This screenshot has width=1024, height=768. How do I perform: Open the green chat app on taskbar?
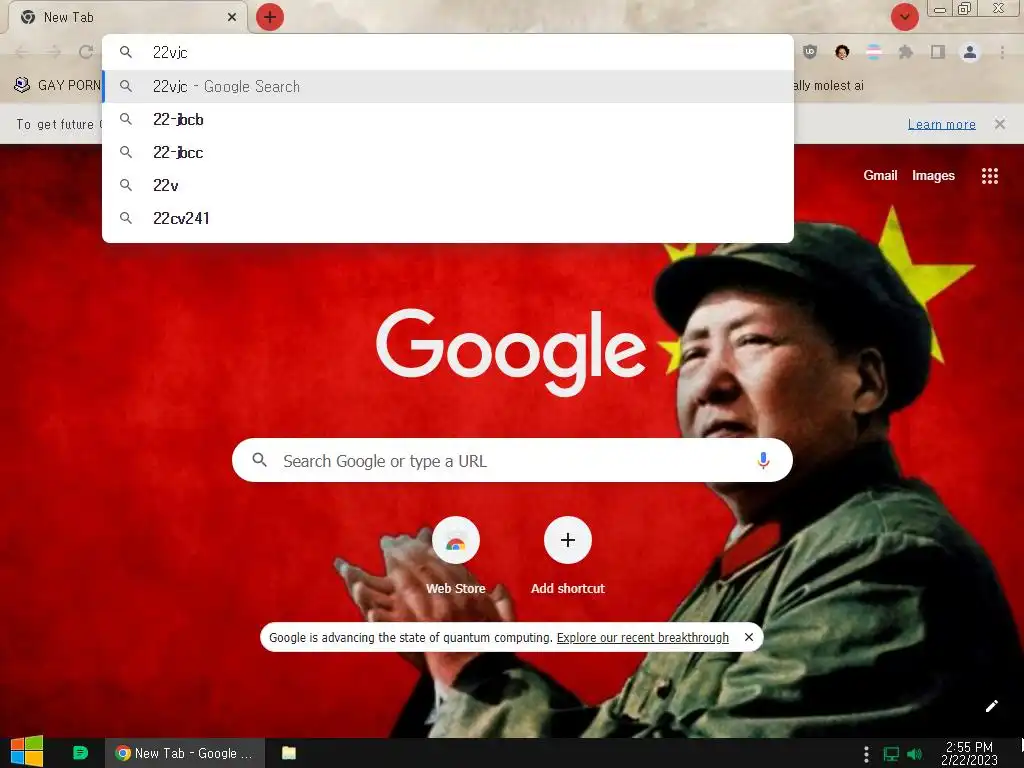pyautogui.click(x=80, y=753)
